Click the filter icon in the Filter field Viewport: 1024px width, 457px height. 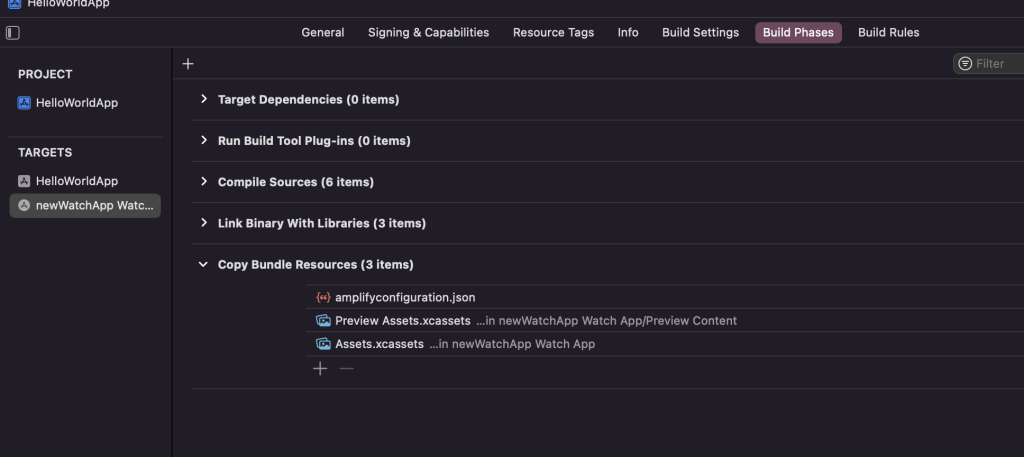pos(965,63)
